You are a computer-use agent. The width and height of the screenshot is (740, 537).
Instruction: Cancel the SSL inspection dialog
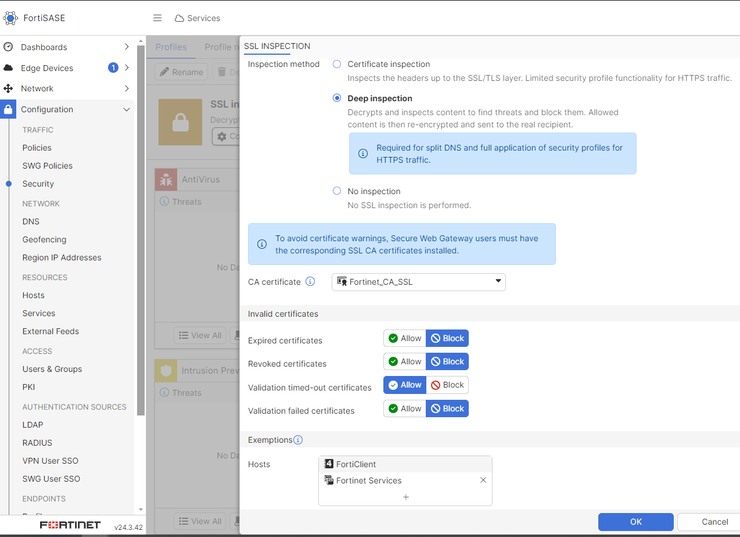click(x=714, y=521)
